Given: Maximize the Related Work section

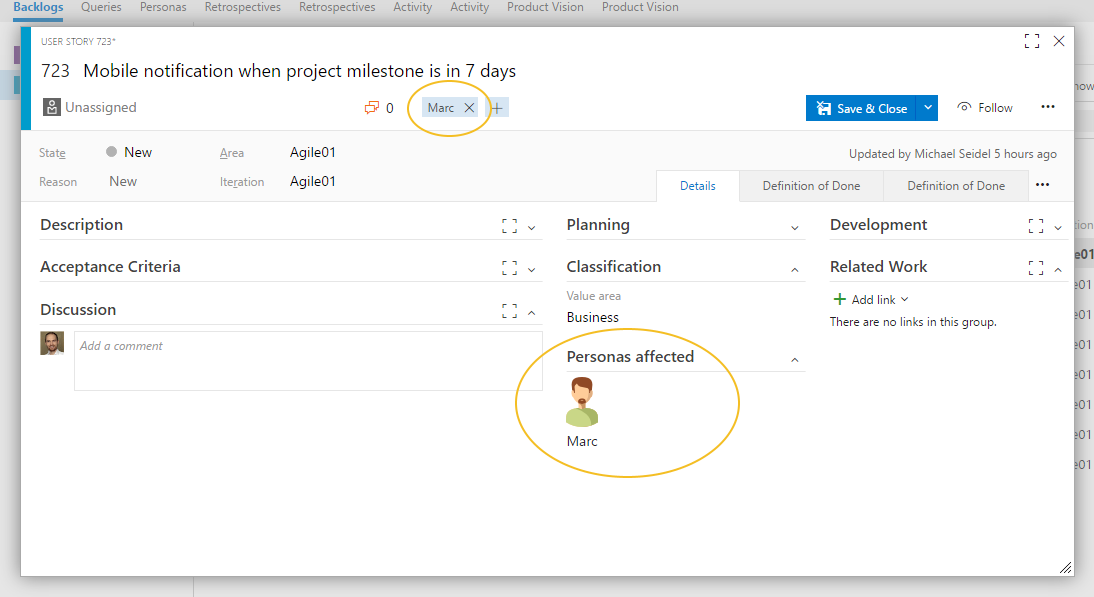Looking at the screenshot, I should pos(1035,267).
